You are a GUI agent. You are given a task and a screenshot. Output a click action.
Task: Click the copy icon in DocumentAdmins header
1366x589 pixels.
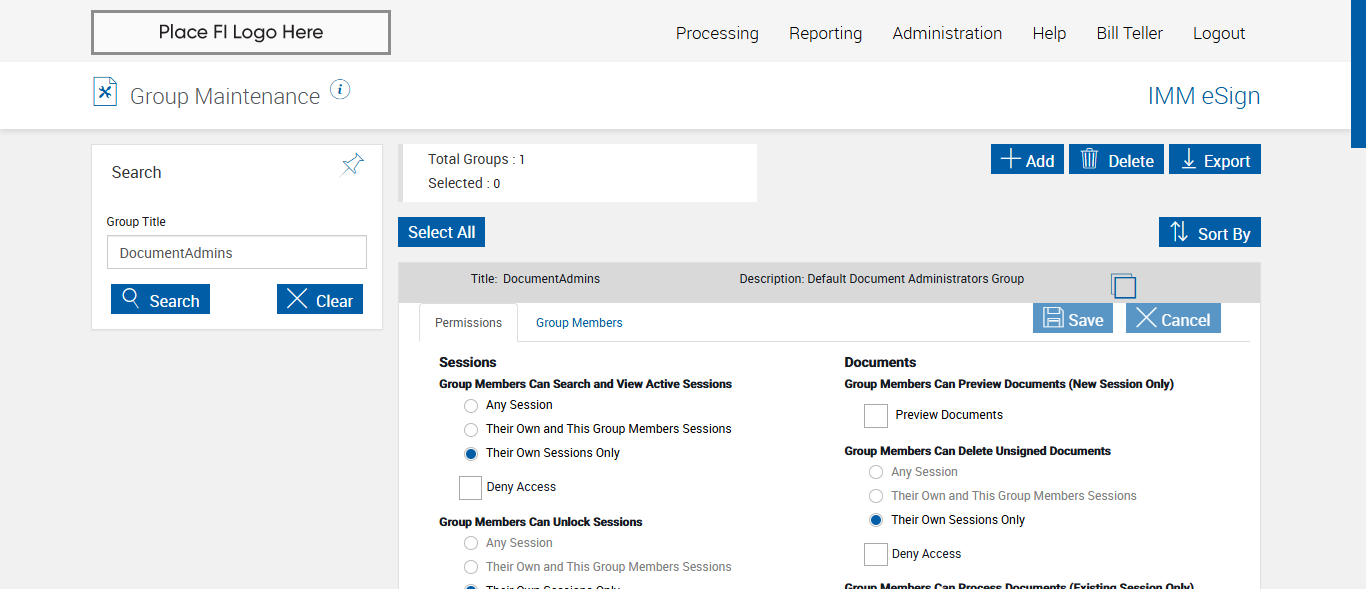pos(1124,286)
